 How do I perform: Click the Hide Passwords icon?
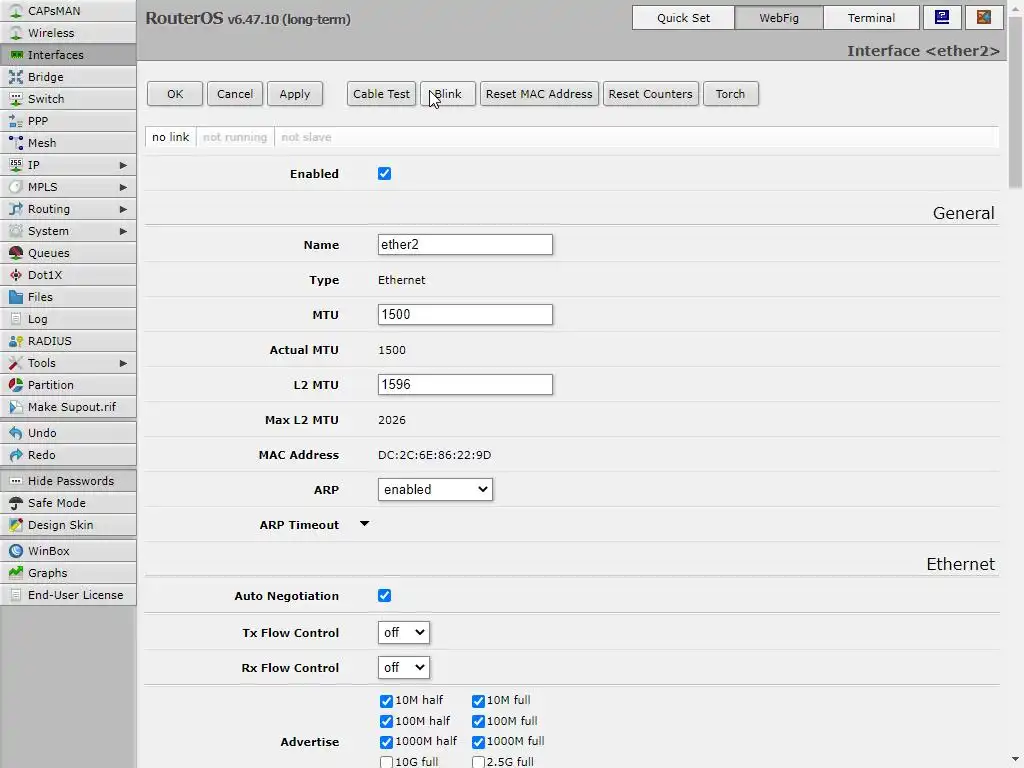[16, 481]
